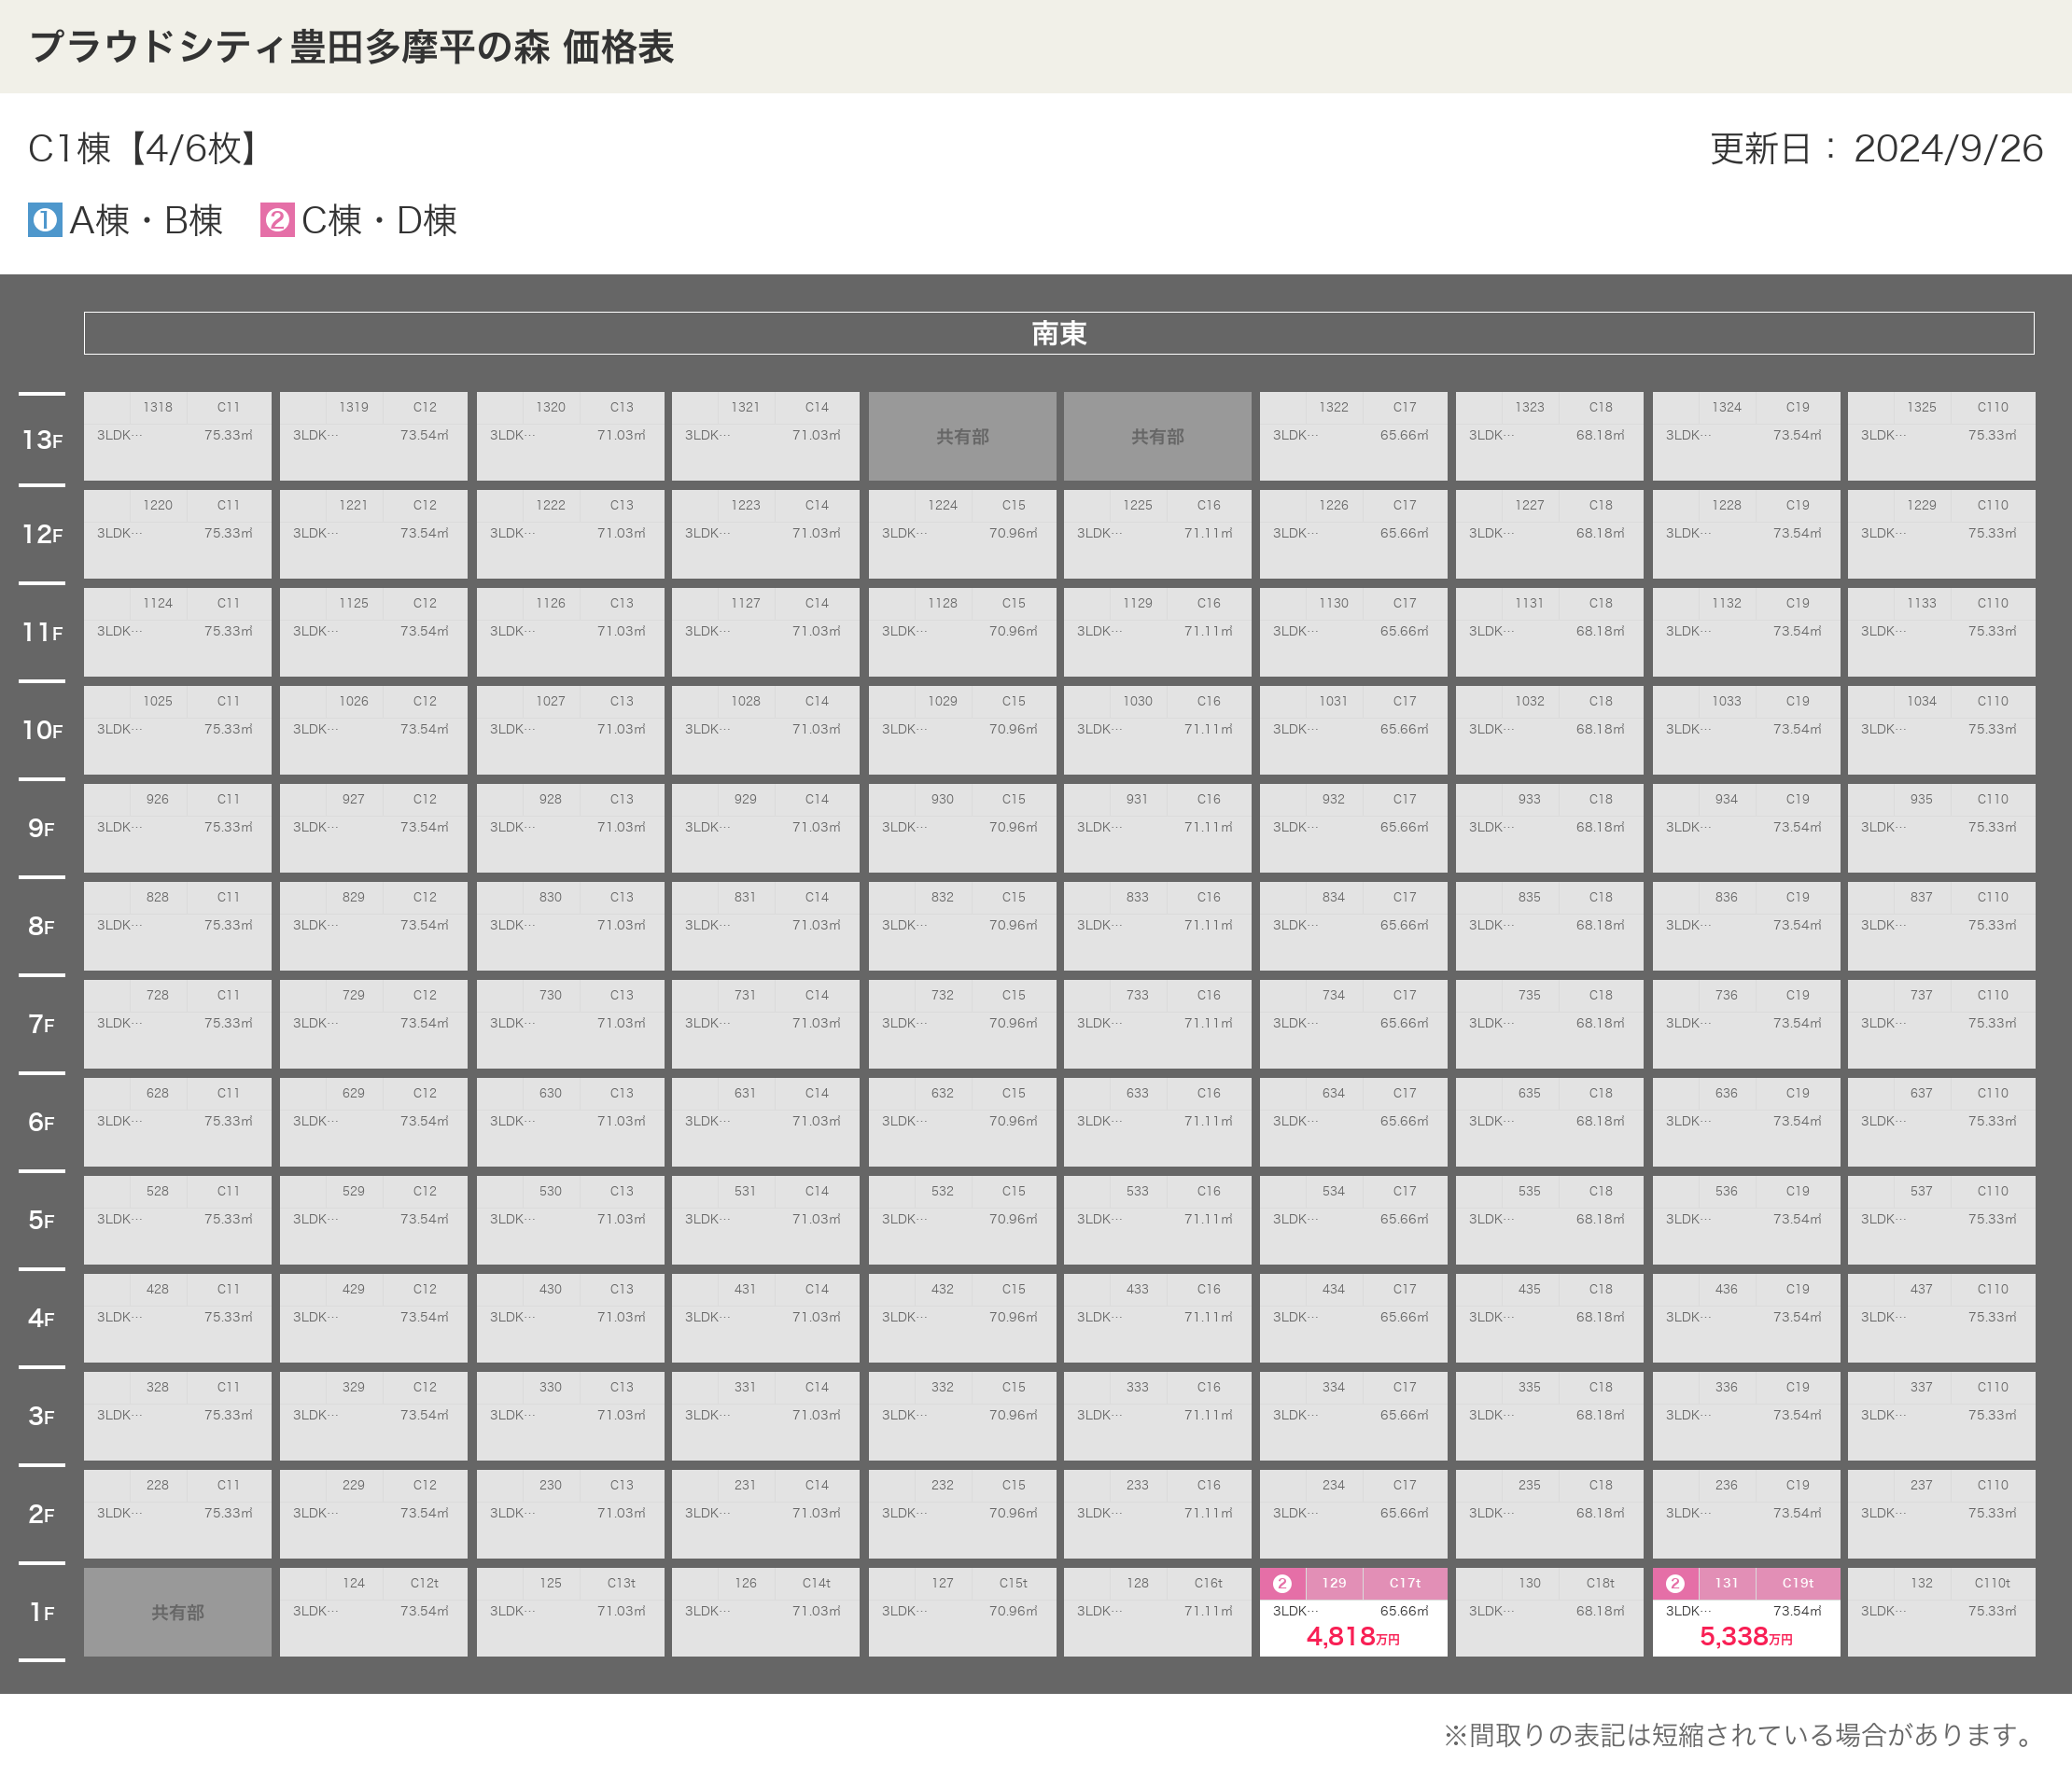Select unit 1224 type C15 cell
Screen dimensions: 2072x1776
[x=962, y=534]
